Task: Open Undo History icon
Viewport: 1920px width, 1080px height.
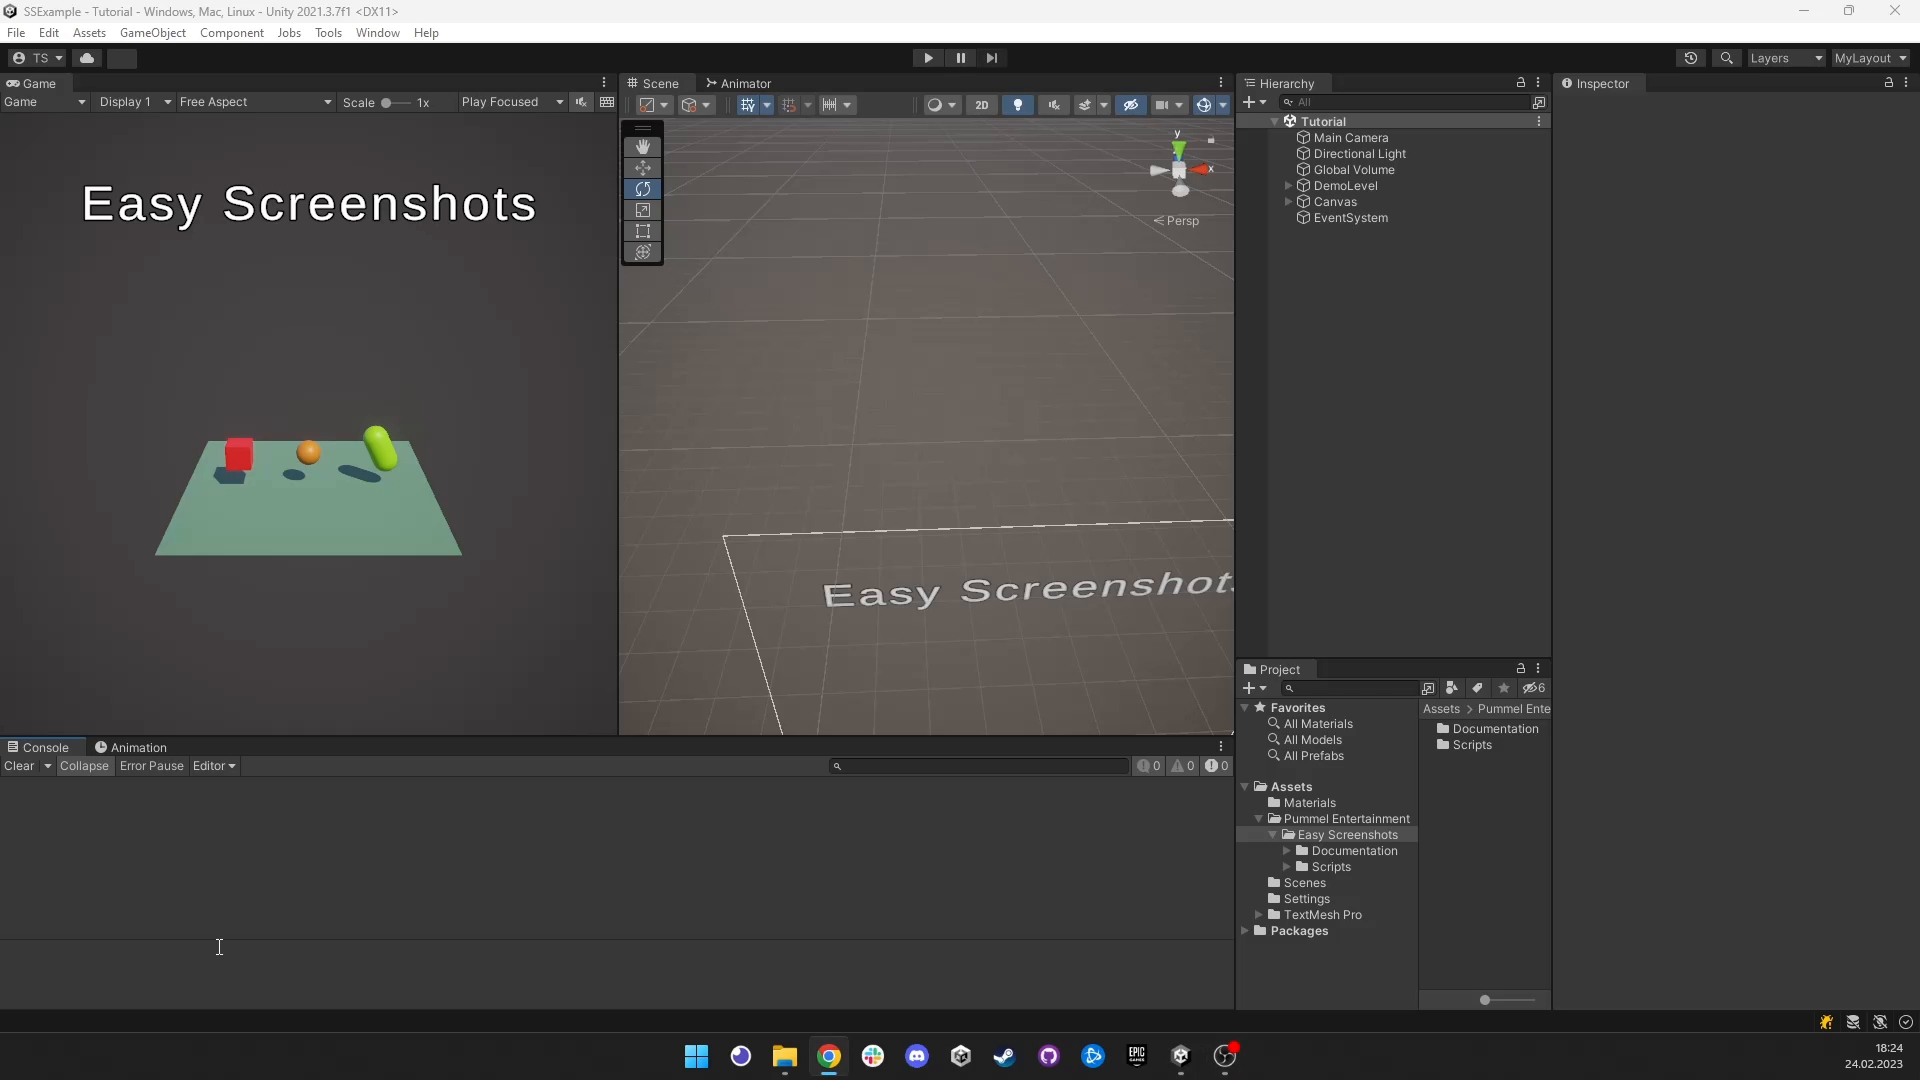Action: (1691, 58)
